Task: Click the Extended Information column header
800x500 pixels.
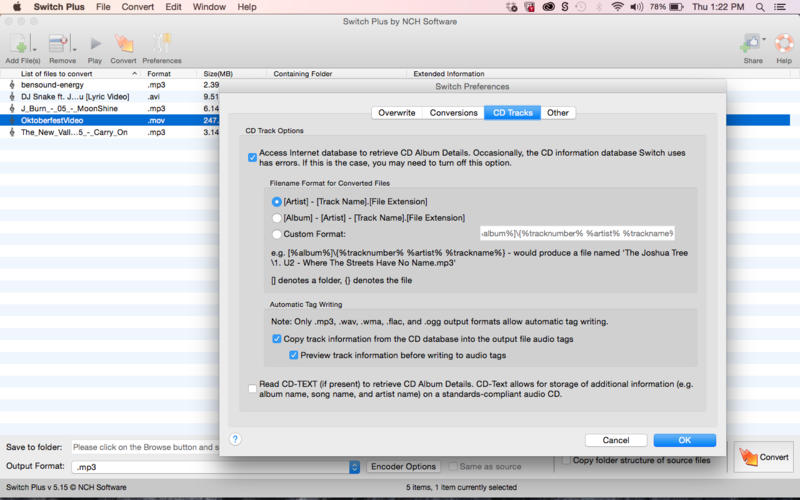Action: coord(448,73)
